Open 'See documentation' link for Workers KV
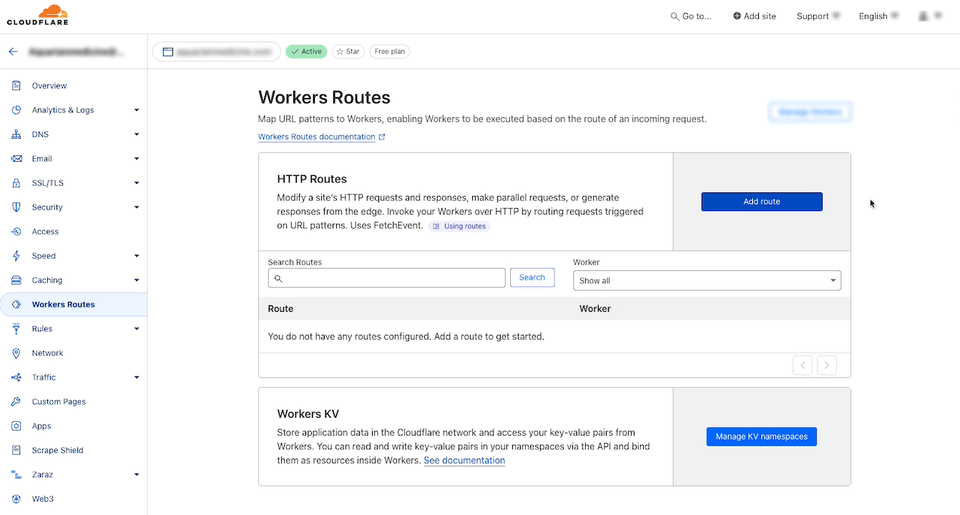Viewport: 960px width, 515px height. (x=464, y=460)
